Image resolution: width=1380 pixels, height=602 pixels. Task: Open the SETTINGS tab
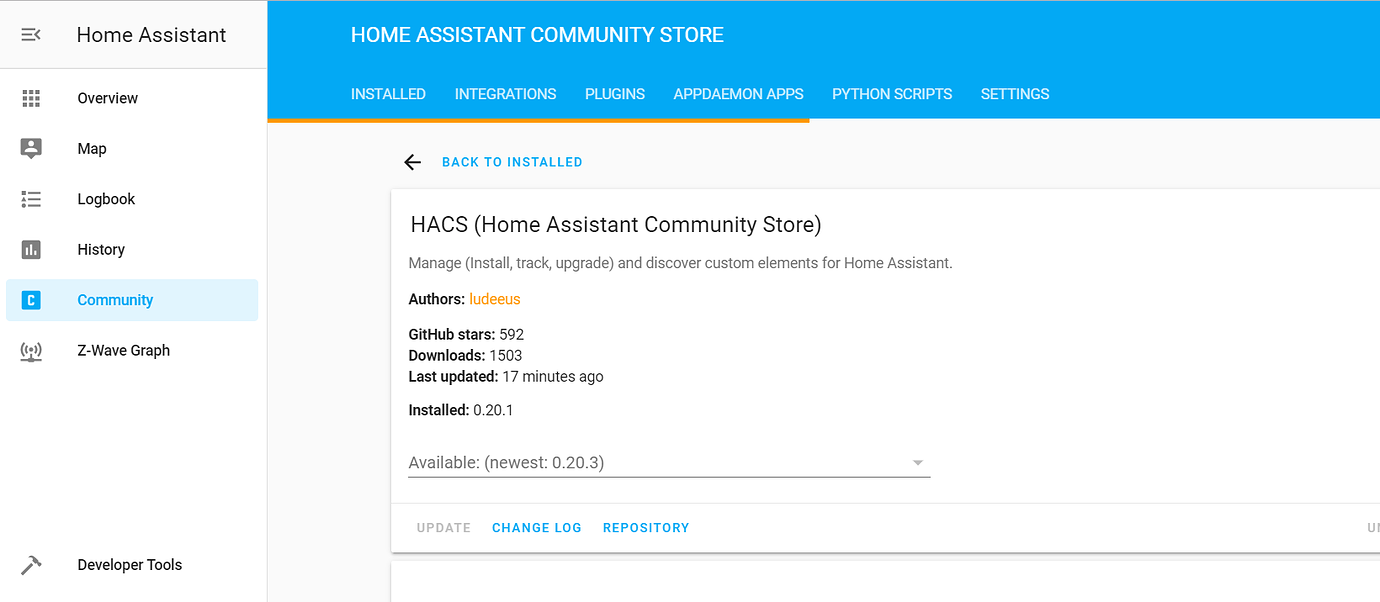click(1015, 93)
